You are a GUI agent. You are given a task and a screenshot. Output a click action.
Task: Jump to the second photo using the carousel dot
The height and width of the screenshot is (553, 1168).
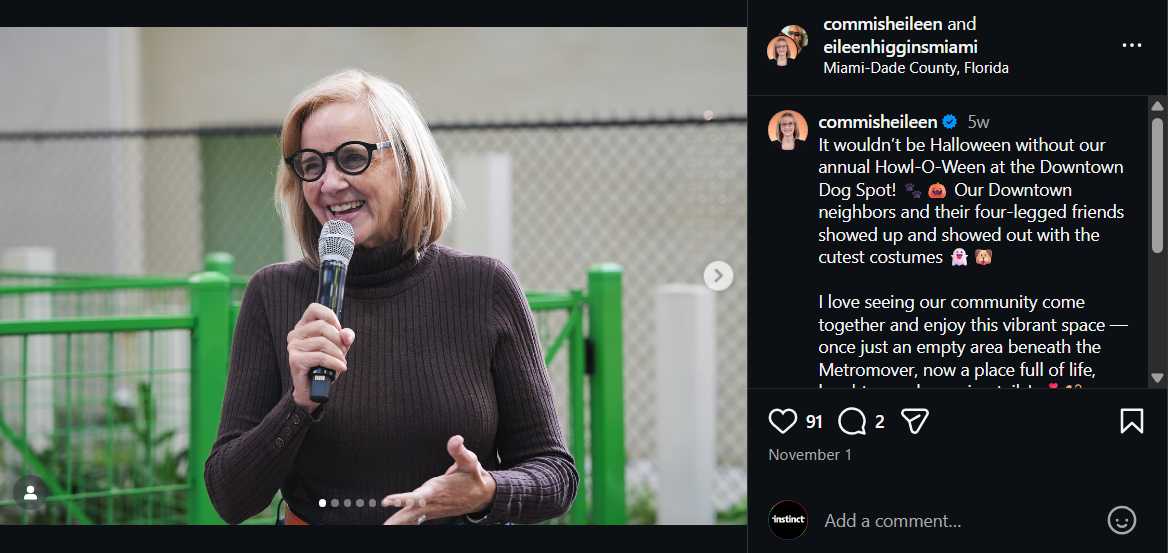pyautogui.click(x=335, y=503)
